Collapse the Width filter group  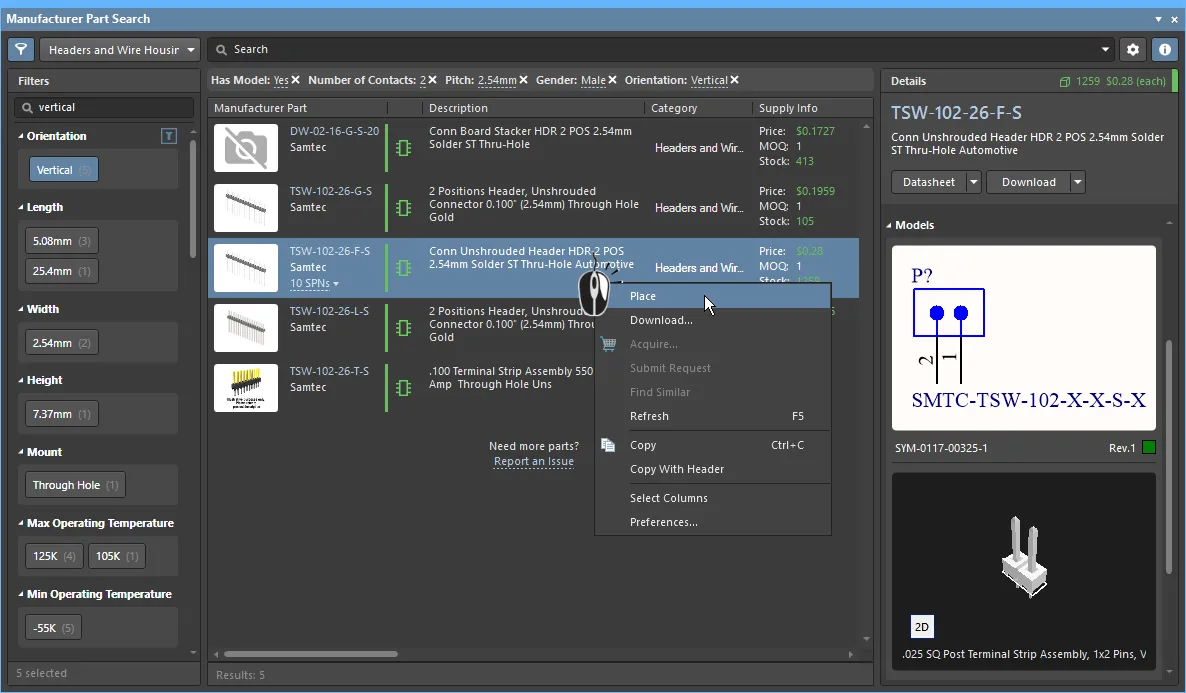click(21, 309)
